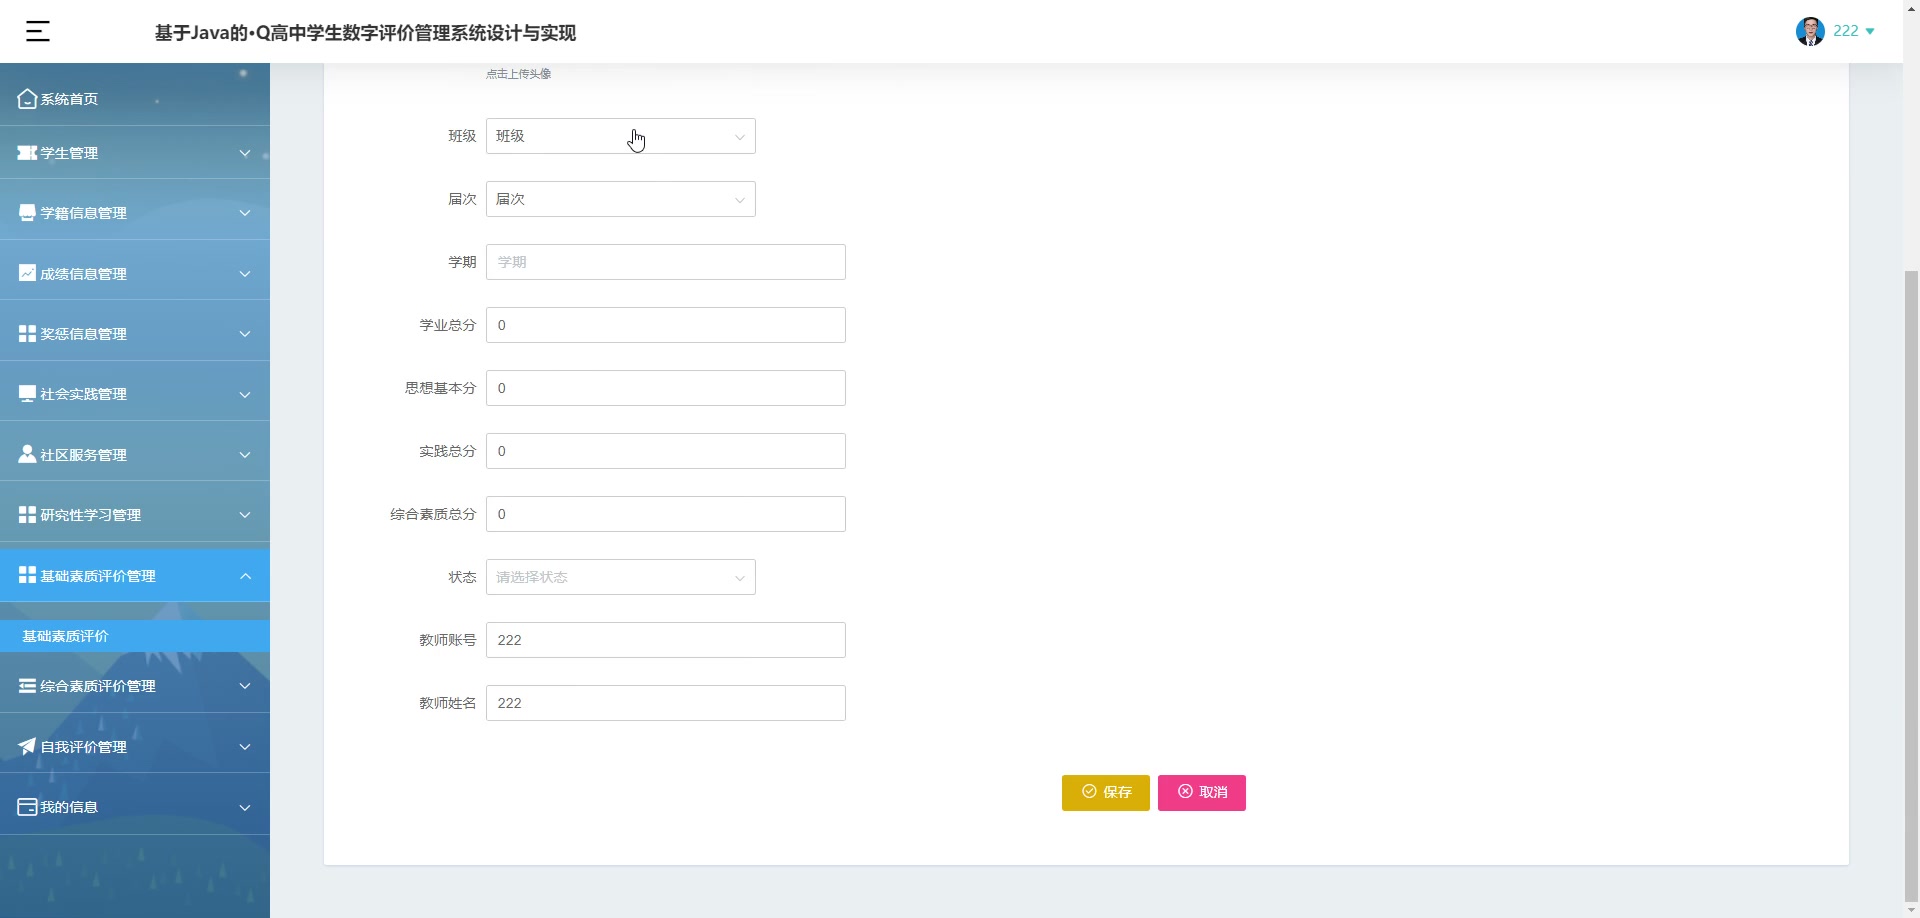Click the 成绩信息管理 chart icon
This screenshot has width=1920, height=918.
(x=27, y=273)
